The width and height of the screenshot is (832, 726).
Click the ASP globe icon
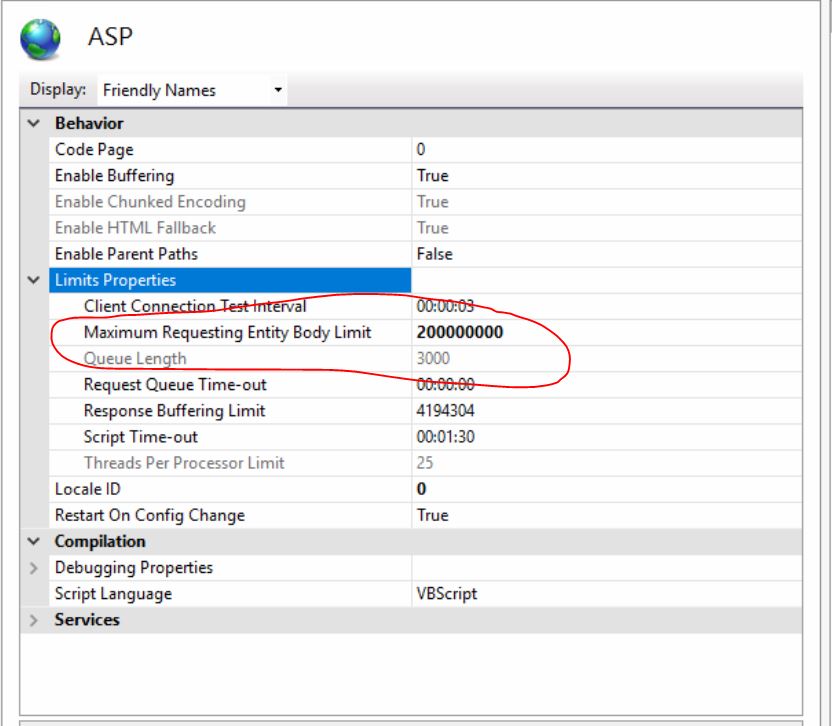40,39
